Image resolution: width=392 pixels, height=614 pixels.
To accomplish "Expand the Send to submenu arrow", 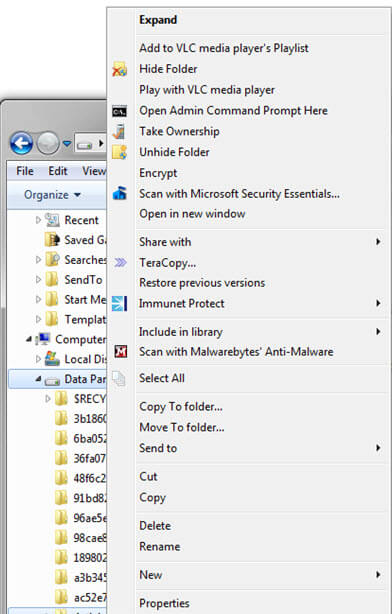I will (378, 448).
